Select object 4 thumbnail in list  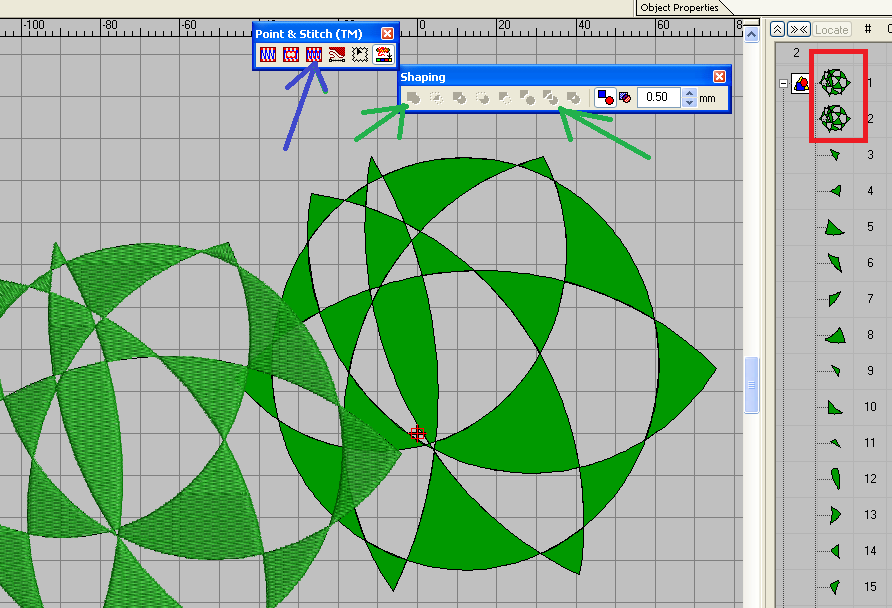coord(836,191)
